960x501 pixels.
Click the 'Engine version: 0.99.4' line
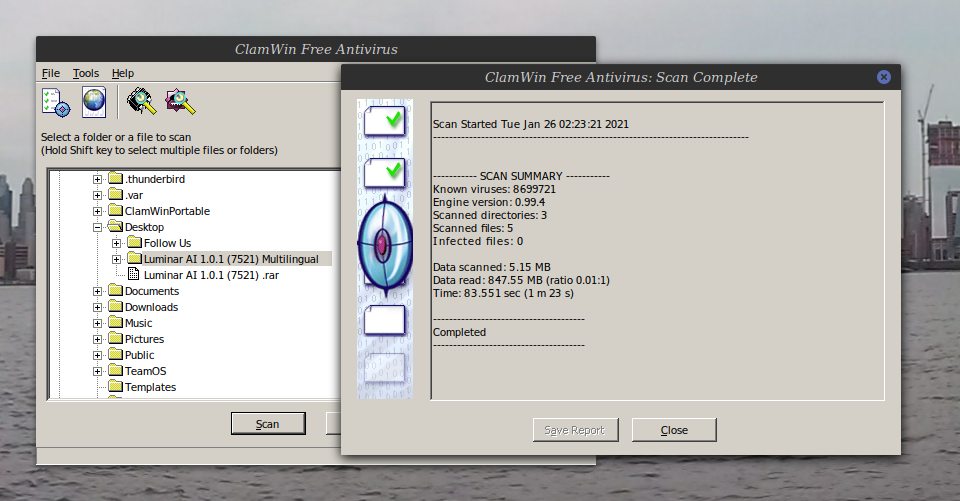point(489,202)
